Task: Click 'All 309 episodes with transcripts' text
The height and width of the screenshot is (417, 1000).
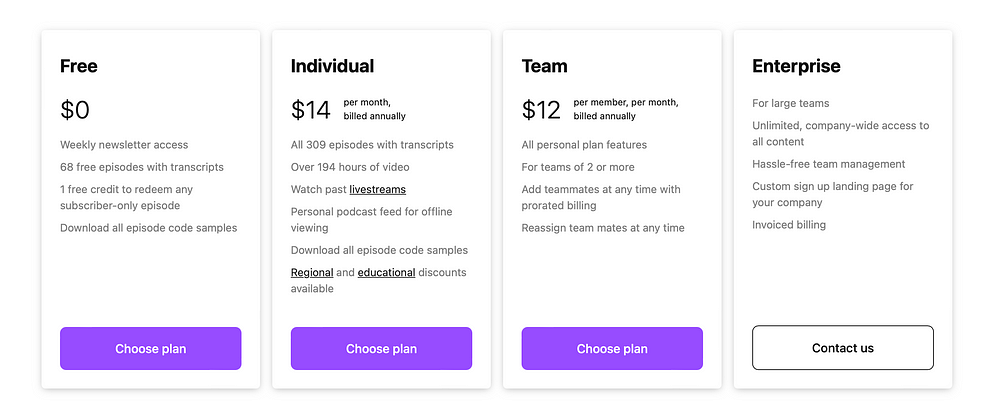Action: [372, 145]
